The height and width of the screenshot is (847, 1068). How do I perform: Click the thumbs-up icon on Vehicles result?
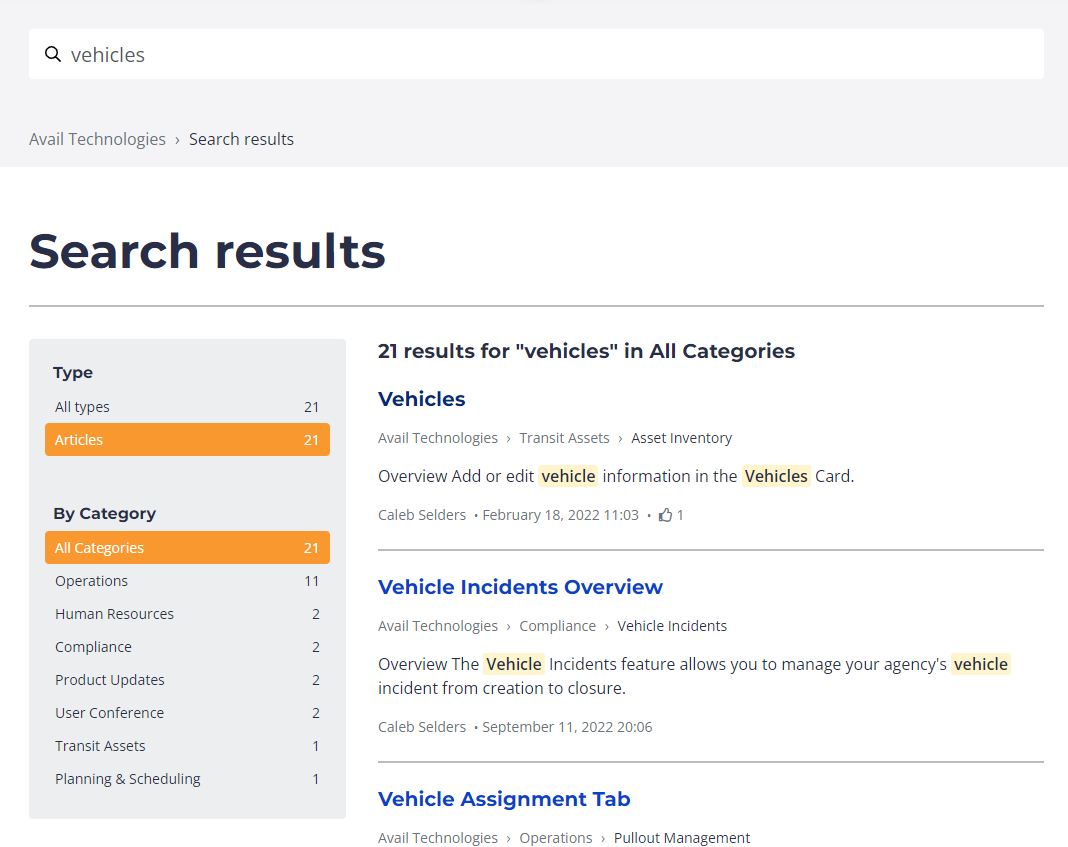pos(665,515)
